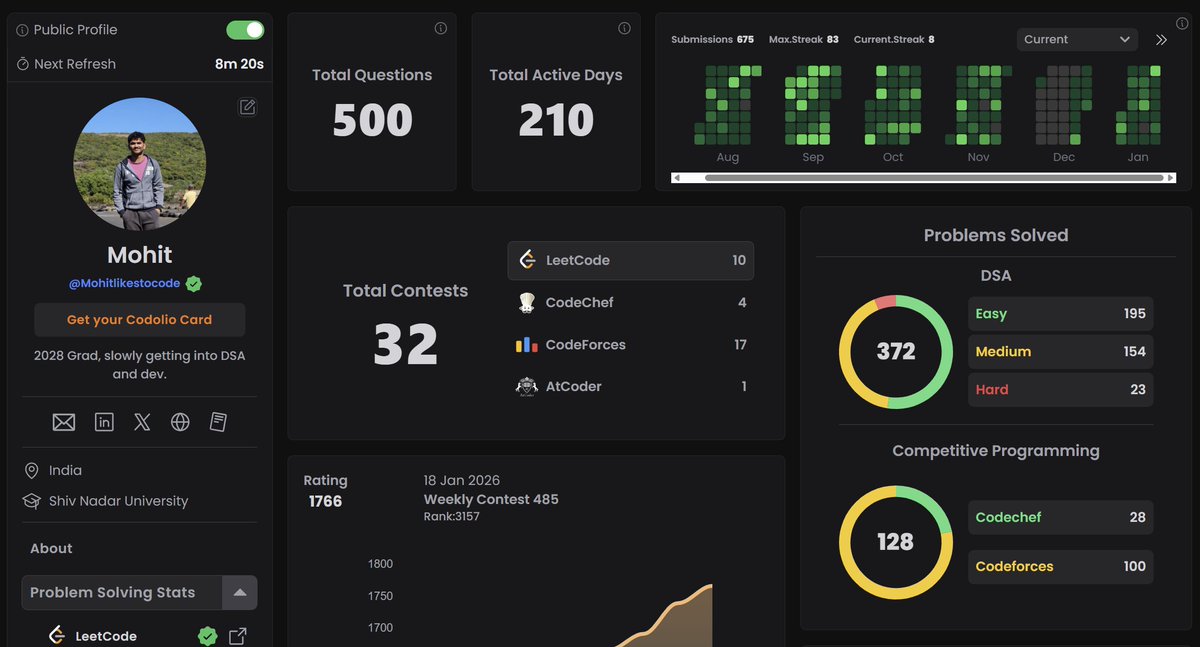Screen dimensions: 1200x647
Task: Click the Codeforces 100 row
Action: tap(1061, 566)
